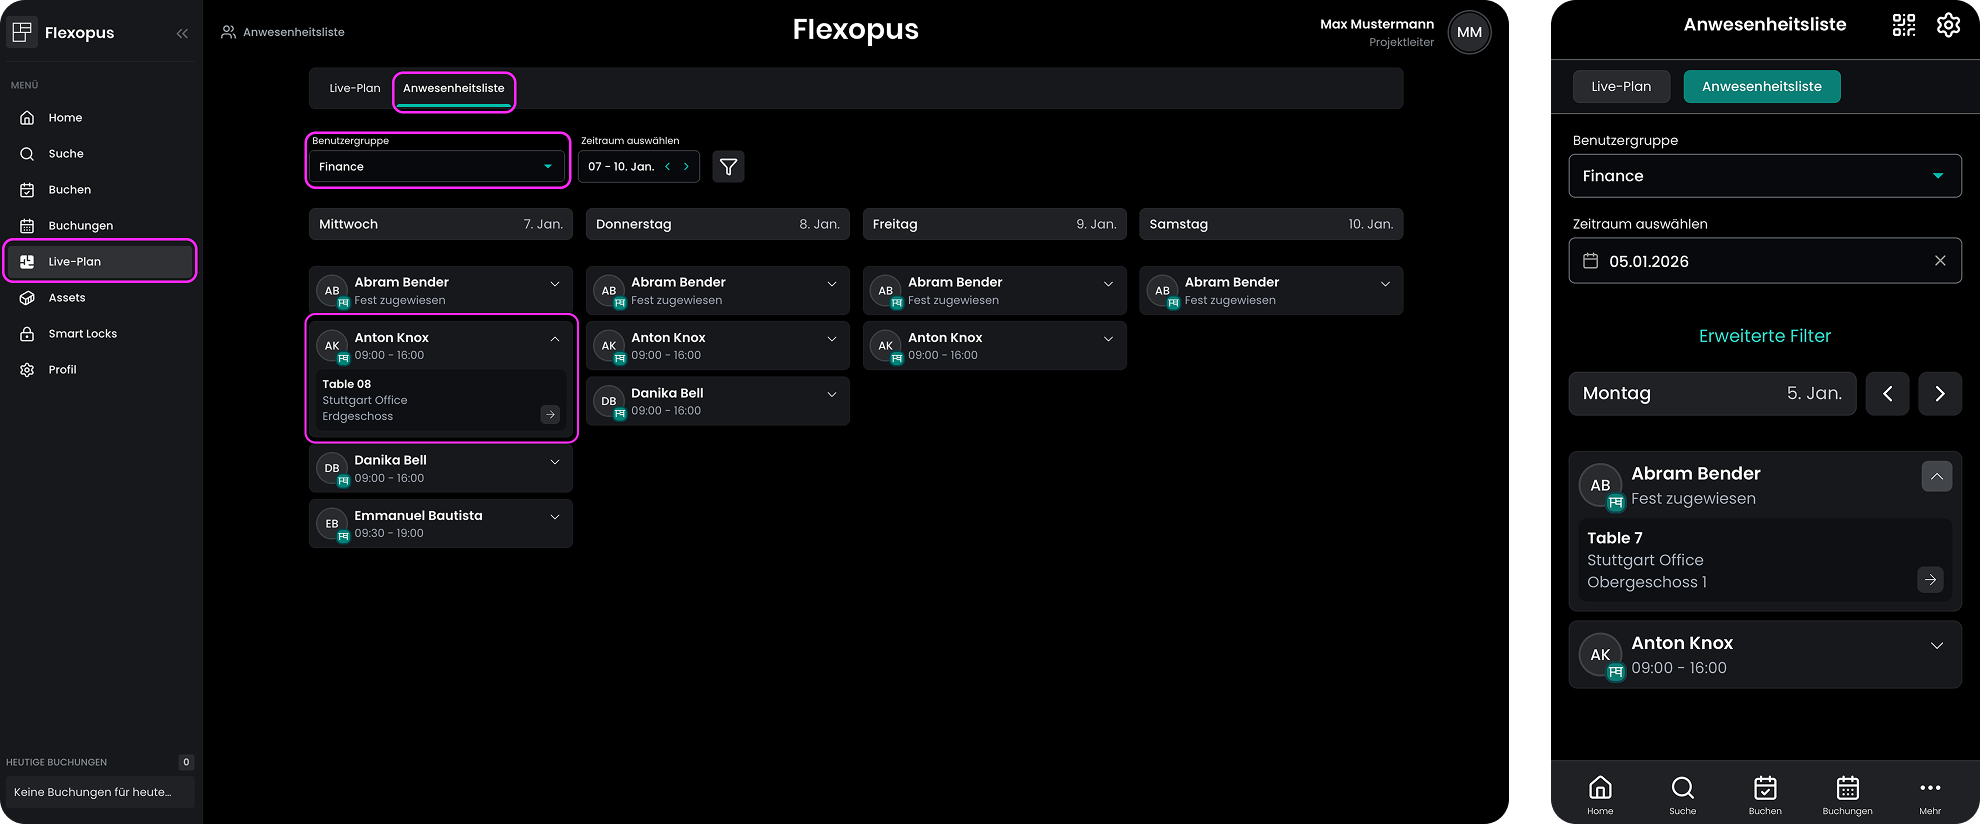Collapse Abram Bender card in mobile panel

point(1936,477)
